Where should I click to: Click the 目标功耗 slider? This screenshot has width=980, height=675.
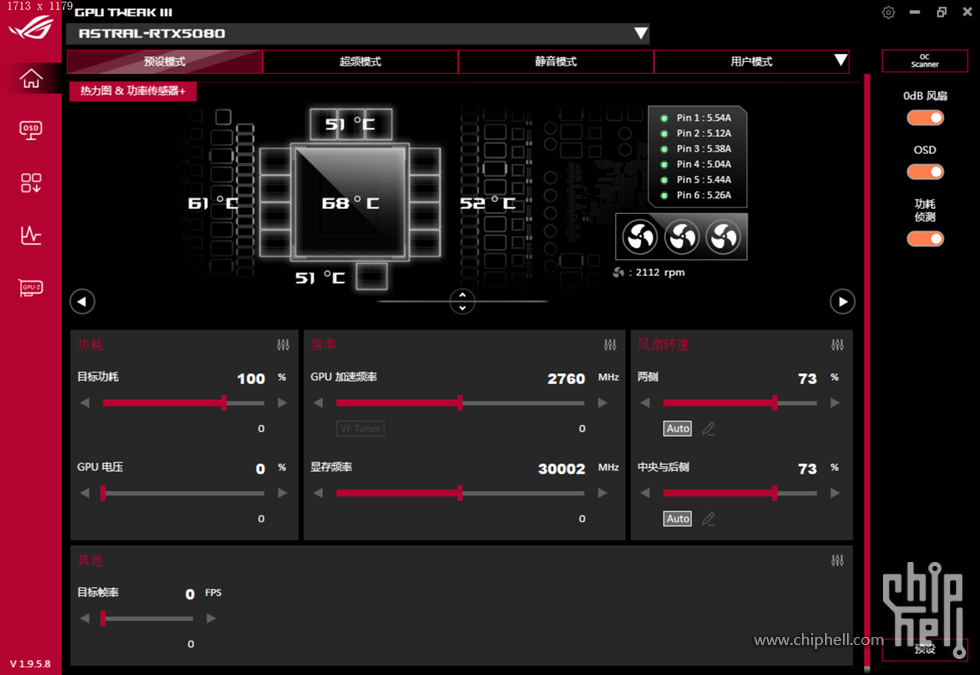tap(184, 403)
